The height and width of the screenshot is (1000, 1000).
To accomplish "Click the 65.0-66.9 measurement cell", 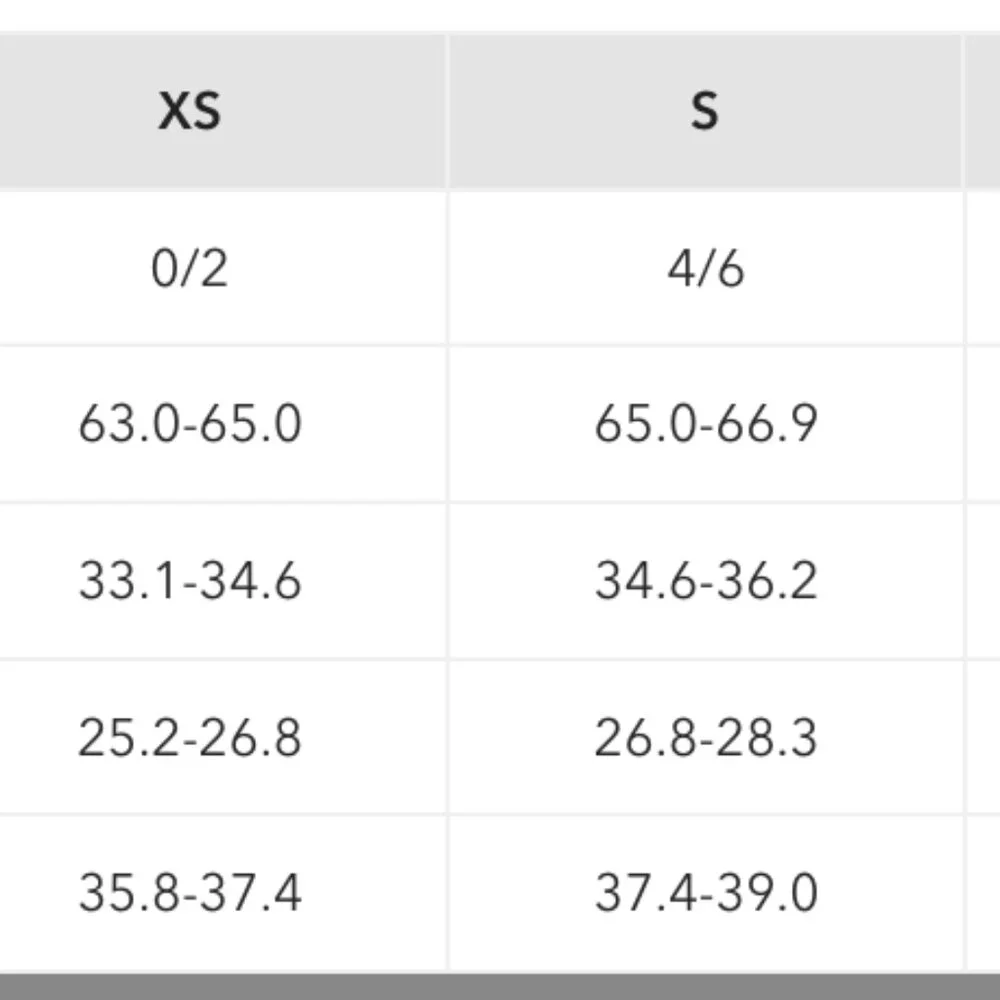I will pos(705,424).
